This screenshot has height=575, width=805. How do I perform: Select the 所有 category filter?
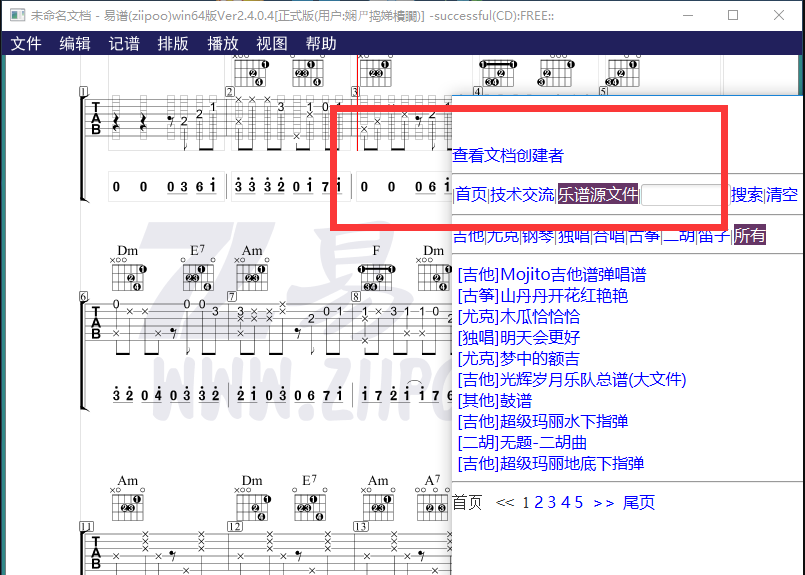tap(750, 235)
